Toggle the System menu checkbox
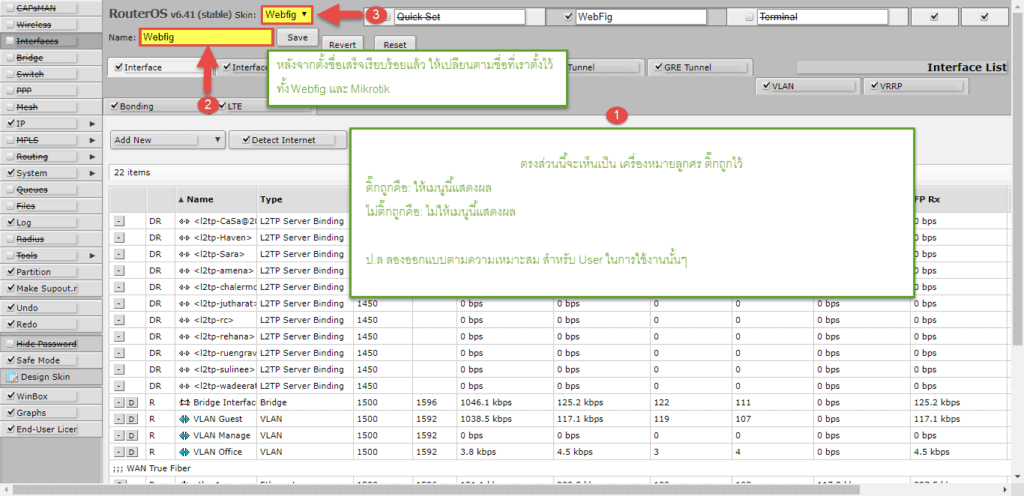Image resolution: width=1024 pixels, height=496 pixels. (10, 173)
